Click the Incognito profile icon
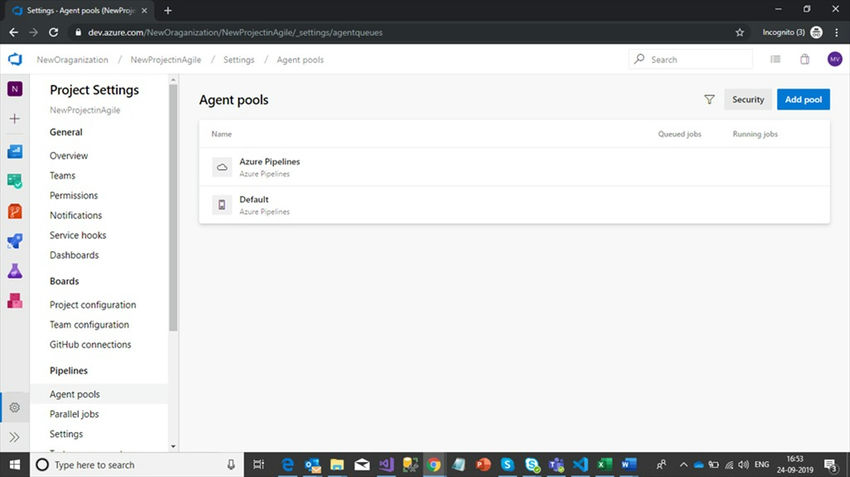This screenshot has width=850, height=477. (816, 33)
